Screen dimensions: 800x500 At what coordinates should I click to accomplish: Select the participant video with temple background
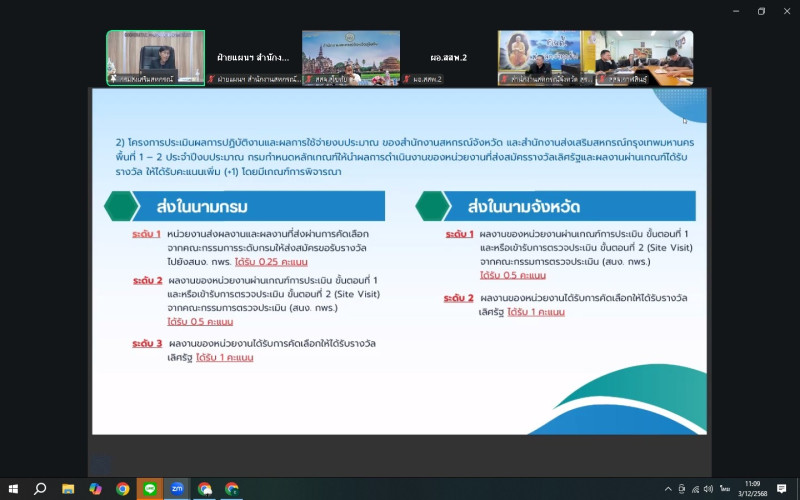click(350, 57)
